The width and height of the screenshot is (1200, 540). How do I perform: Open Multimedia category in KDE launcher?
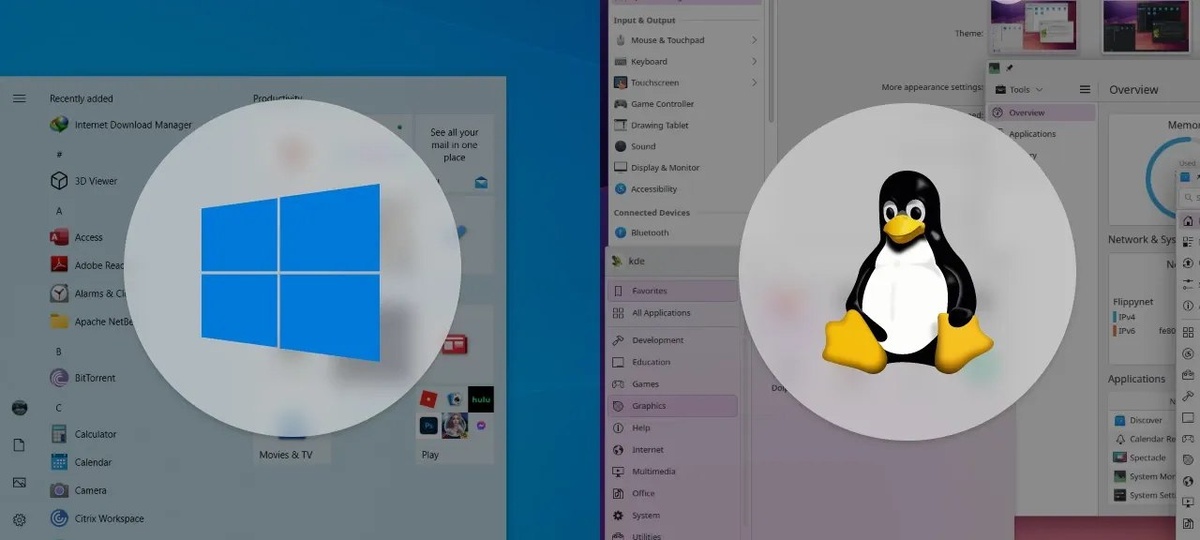[672, 472]
